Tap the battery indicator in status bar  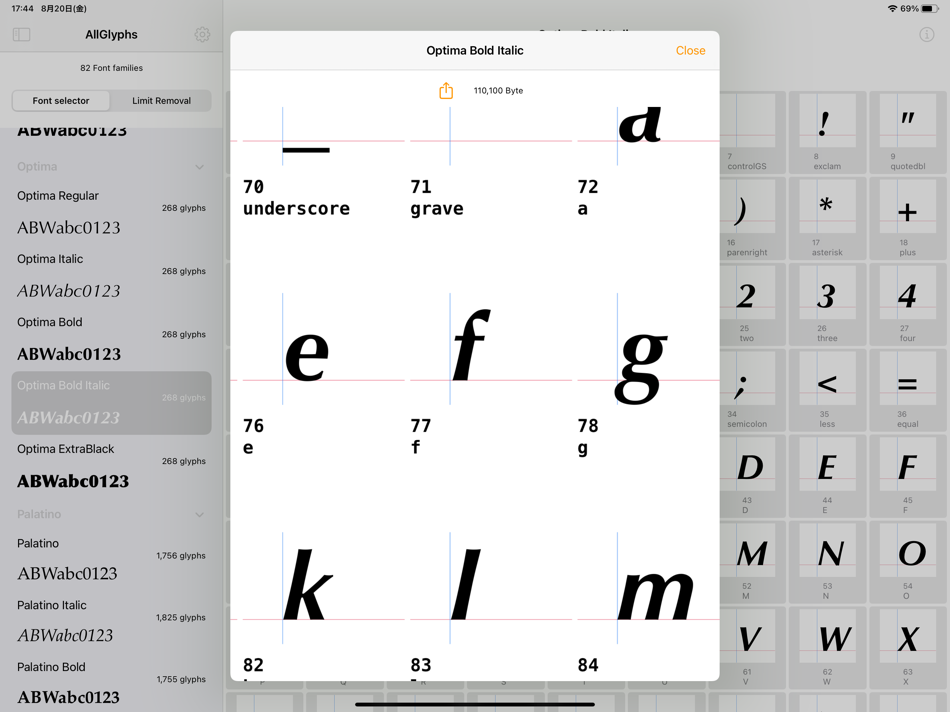(929, 8)
